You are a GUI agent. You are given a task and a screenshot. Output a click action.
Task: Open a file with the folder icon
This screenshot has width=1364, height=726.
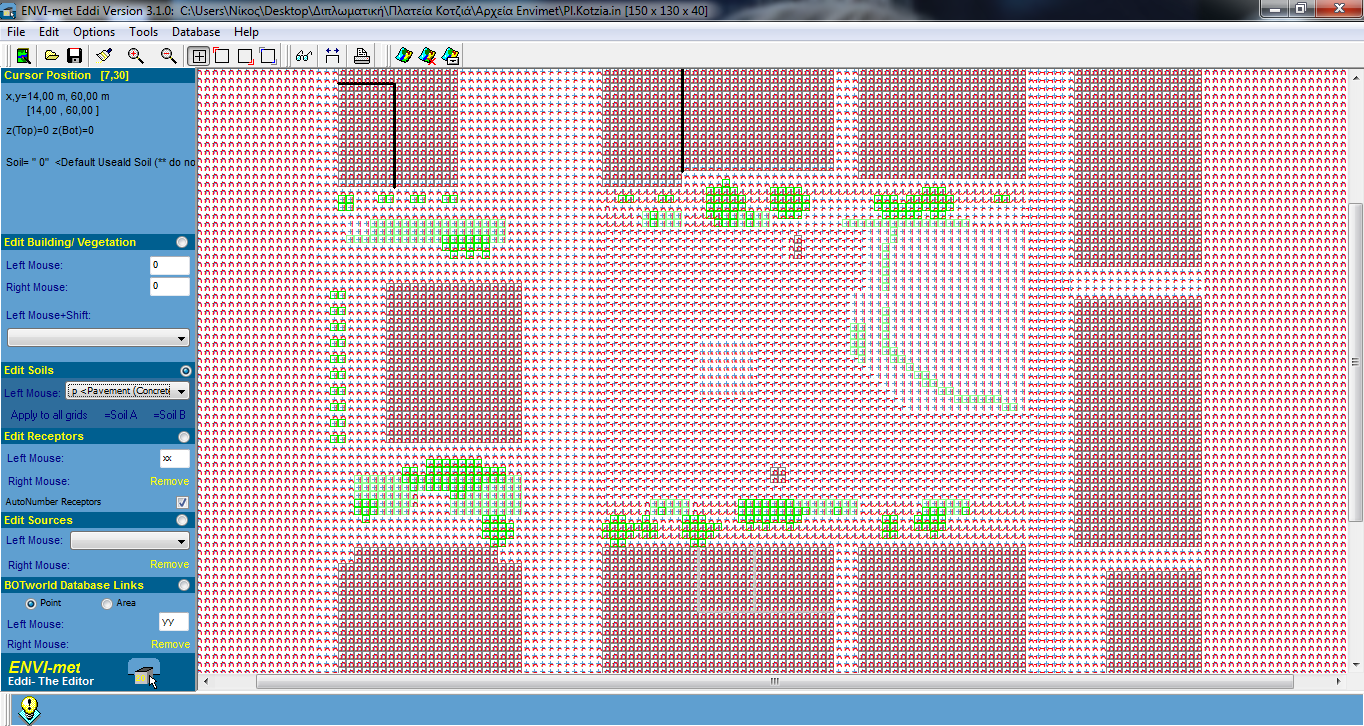click(x=52, y=56)
